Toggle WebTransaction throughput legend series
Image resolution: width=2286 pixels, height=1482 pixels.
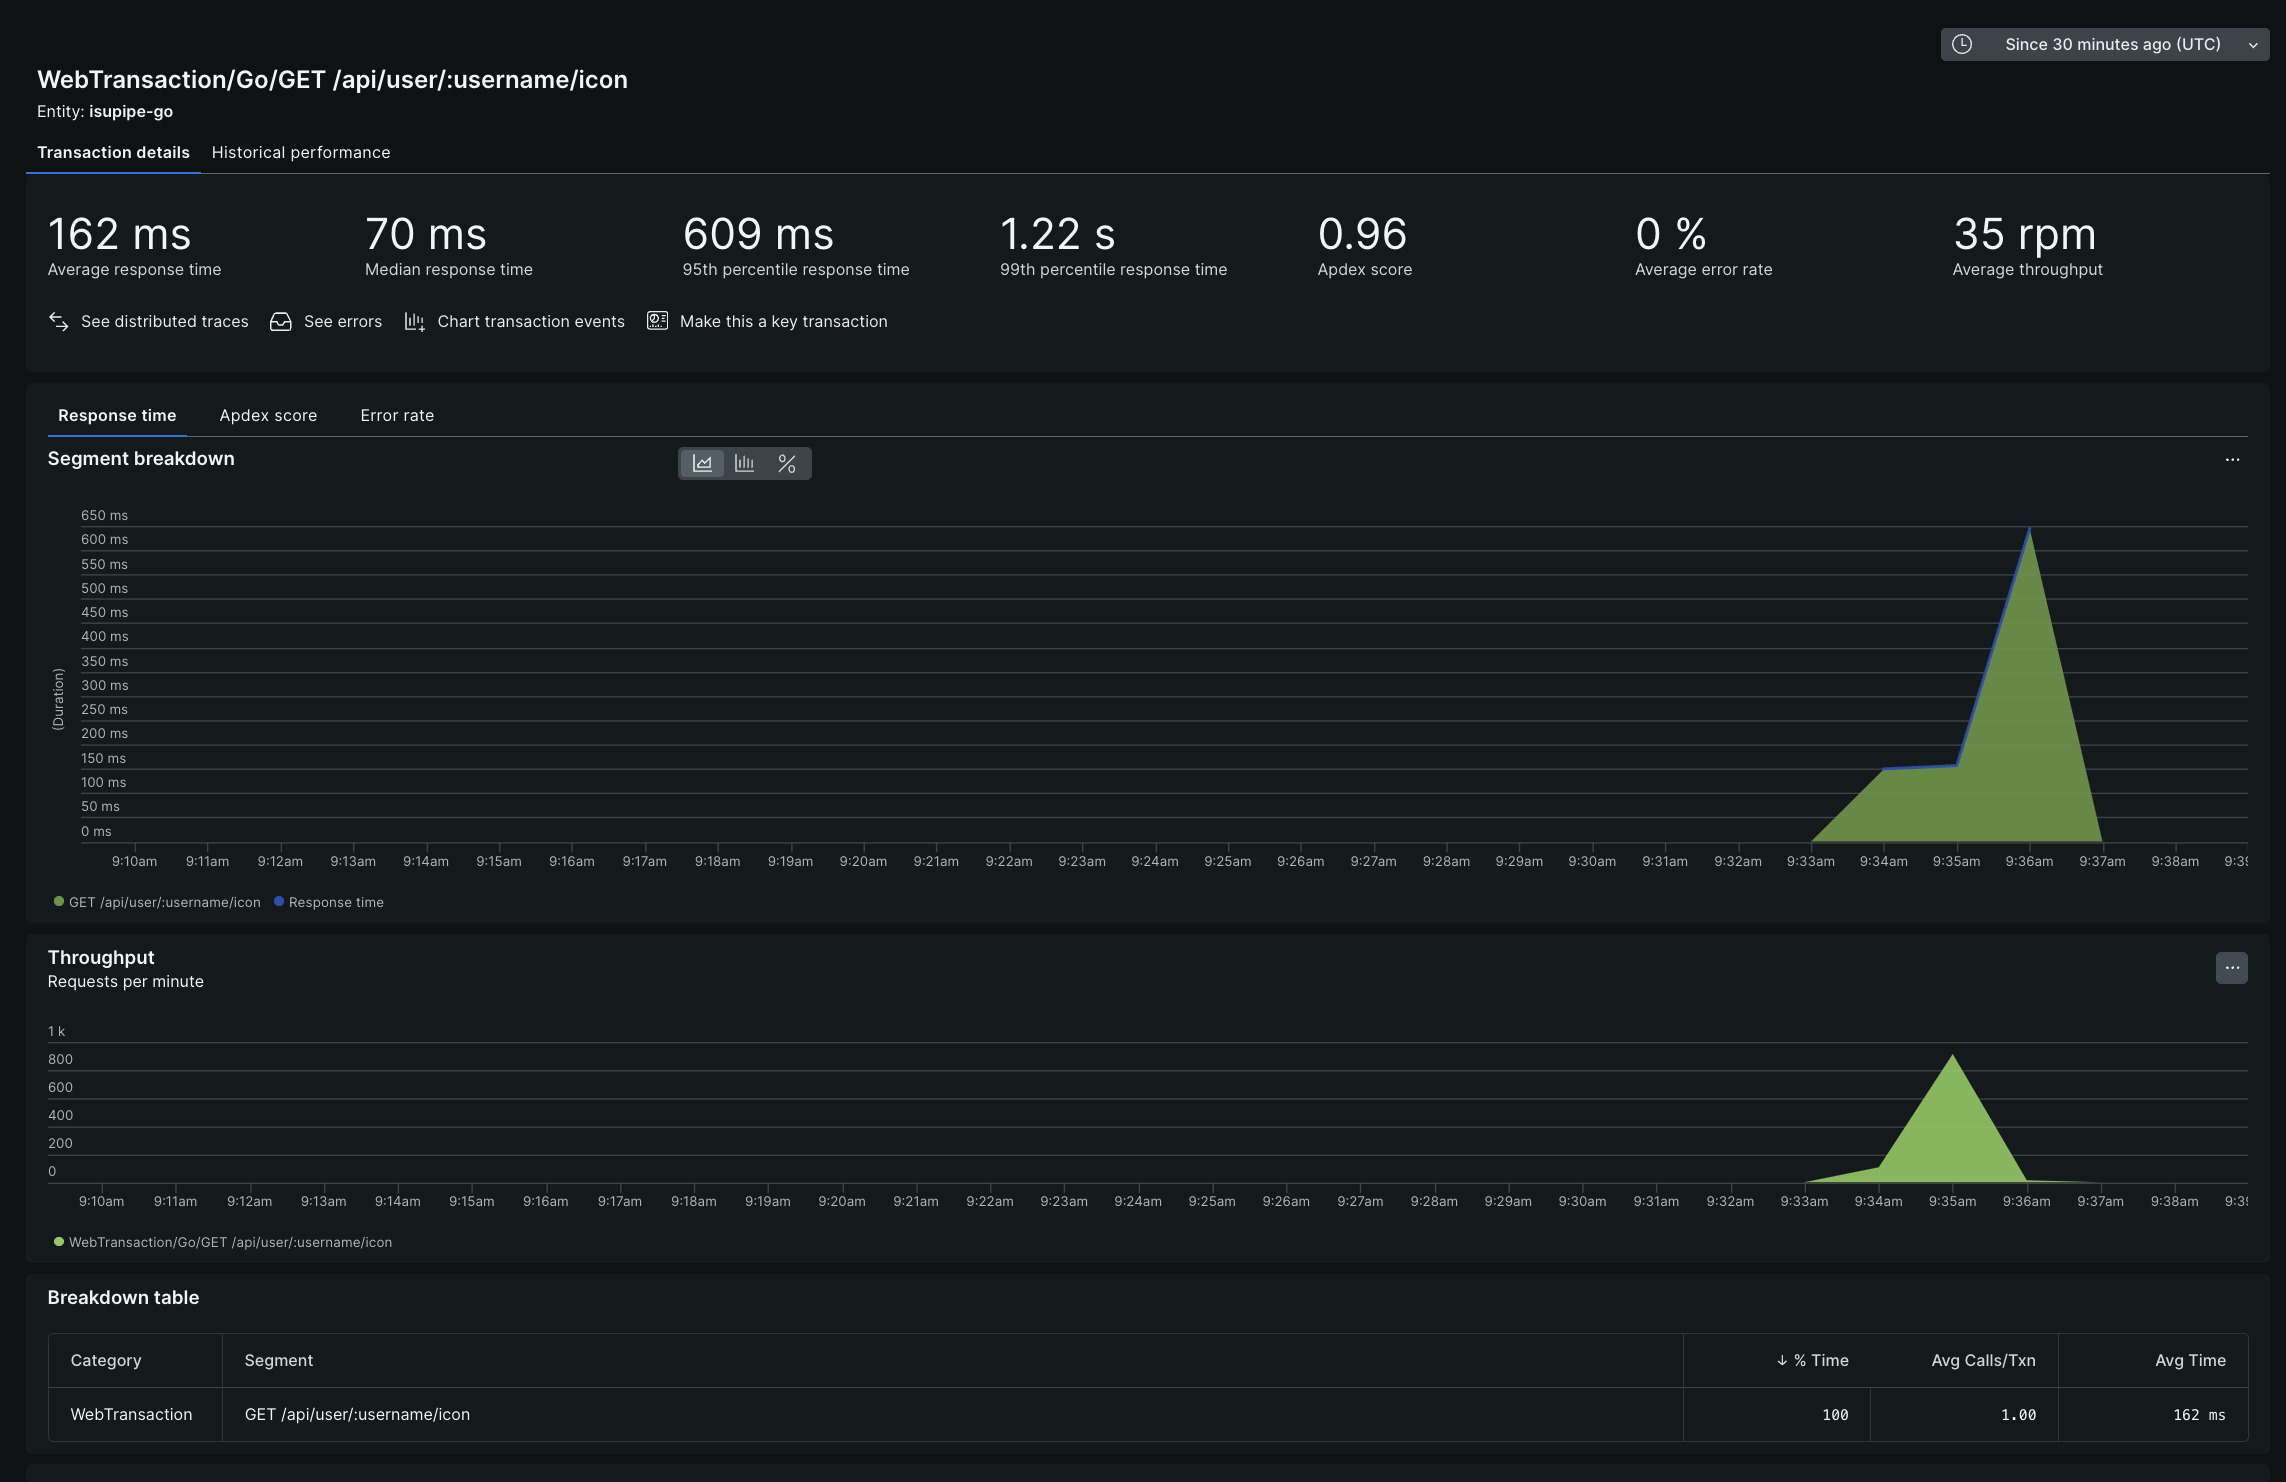[x=230, y=1242]
